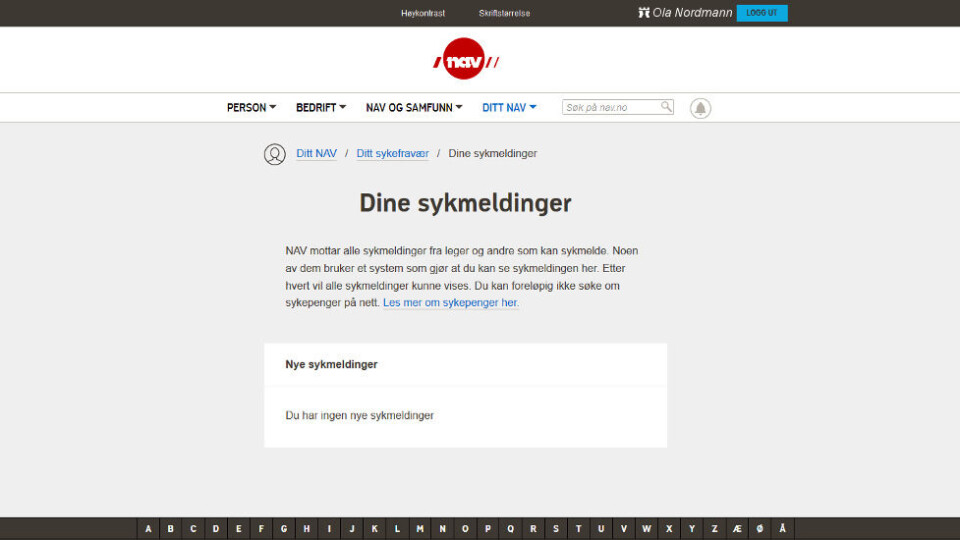This screenshot has width=960, height=540.
Task: Click the LOGG UT button
Action: [762, 13]
